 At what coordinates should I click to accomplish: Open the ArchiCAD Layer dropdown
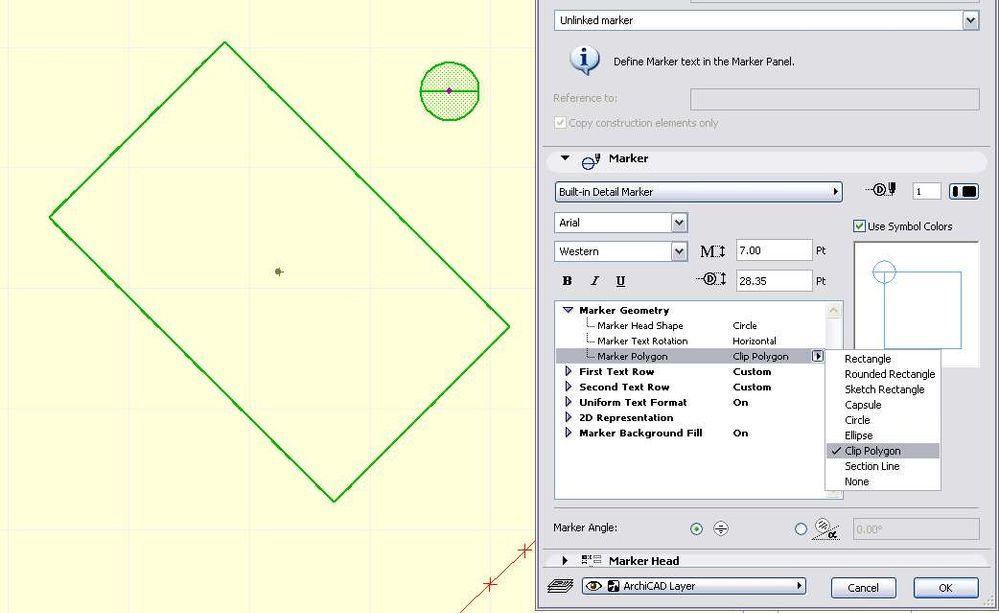click(694, 586)
